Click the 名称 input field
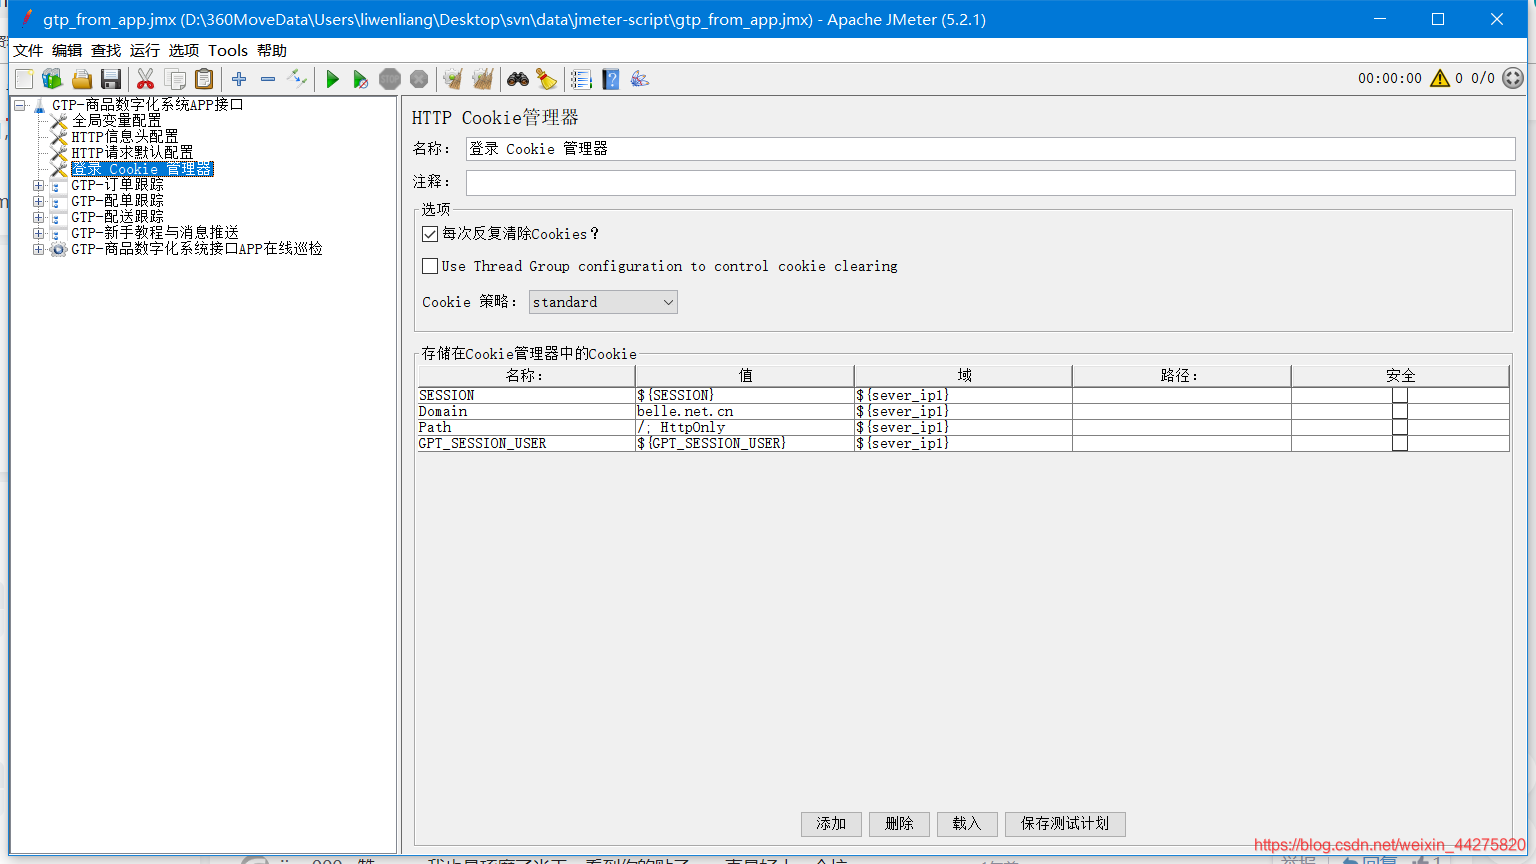 (x=990, y=148)
